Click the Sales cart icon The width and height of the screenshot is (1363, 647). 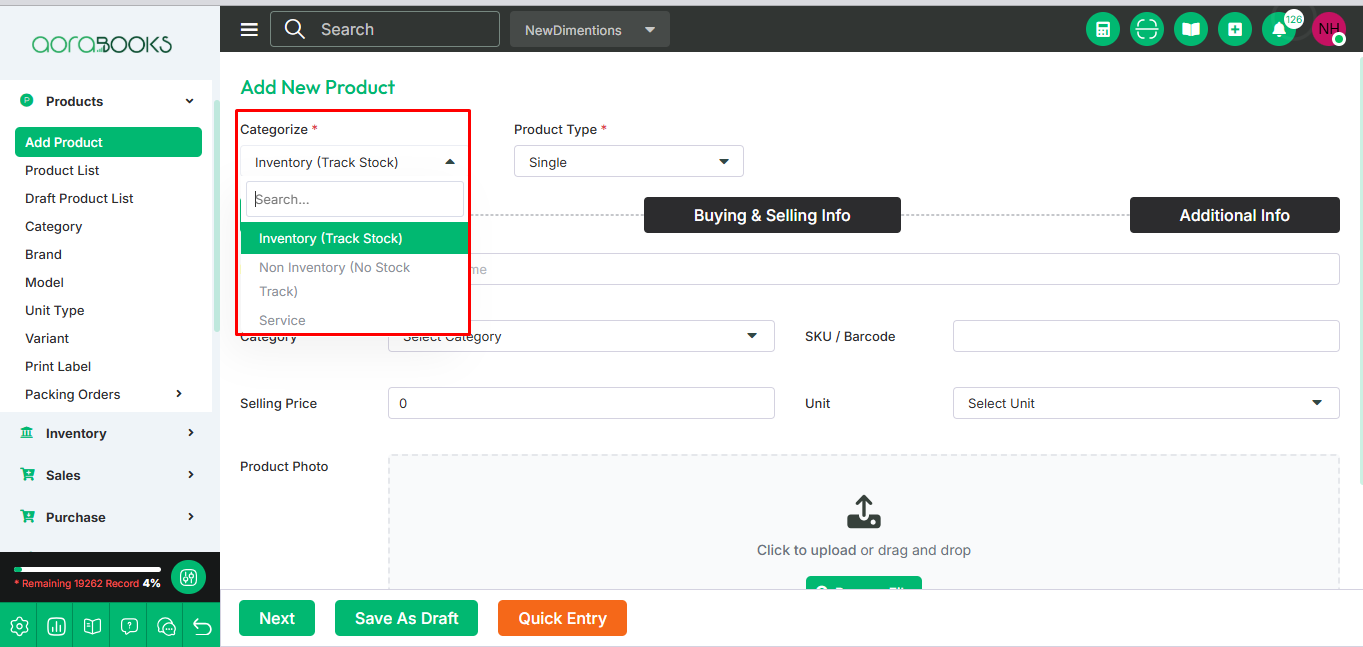(28, 475)
